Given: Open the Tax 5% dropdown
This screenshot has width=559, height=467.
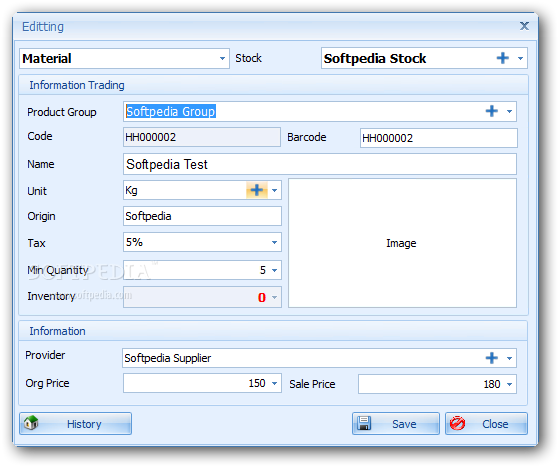Looking at the screenshot, I should [274, 242].
